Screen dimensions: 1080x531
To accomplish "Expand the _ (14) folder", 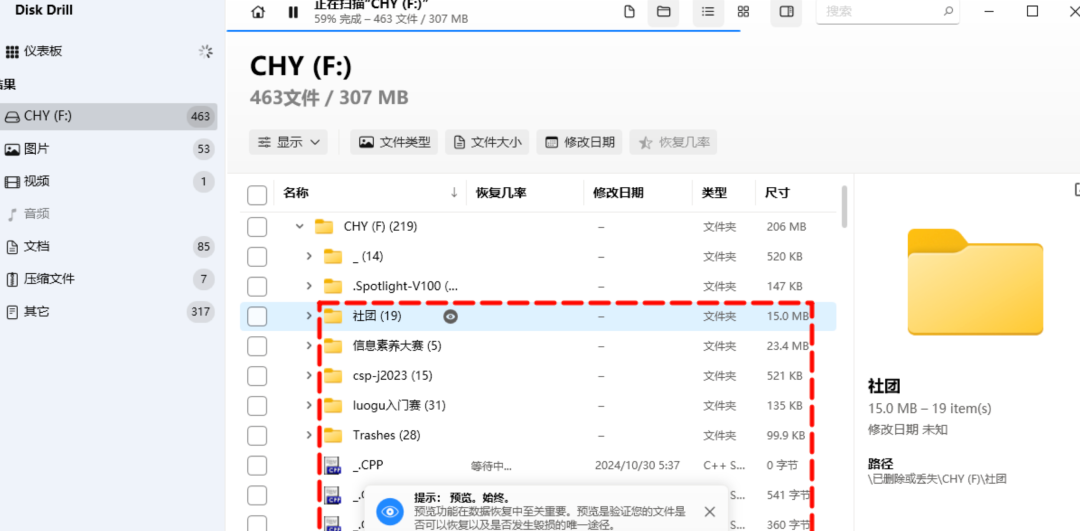I will coord(309,256).
